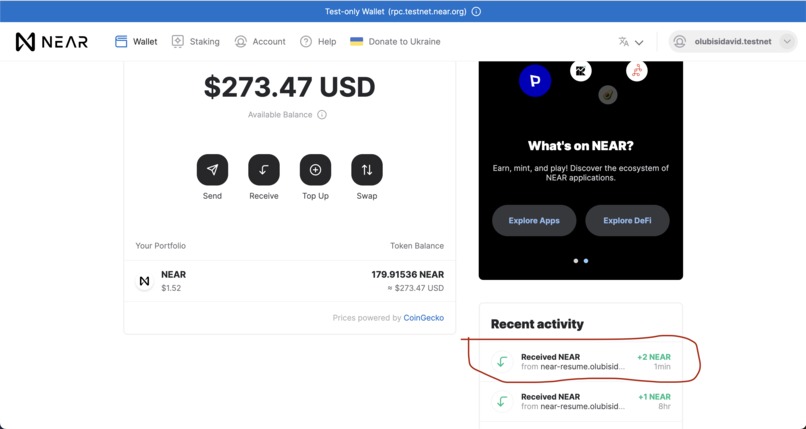The height and width of the screenshot is (429, 806).
Task: Click receive arrow icon of 1min activity
Action: 502,362
